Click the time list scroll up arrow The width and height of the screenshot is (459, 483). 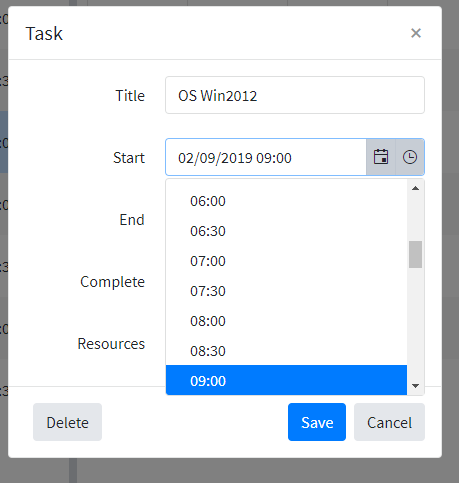pos(415,188)
